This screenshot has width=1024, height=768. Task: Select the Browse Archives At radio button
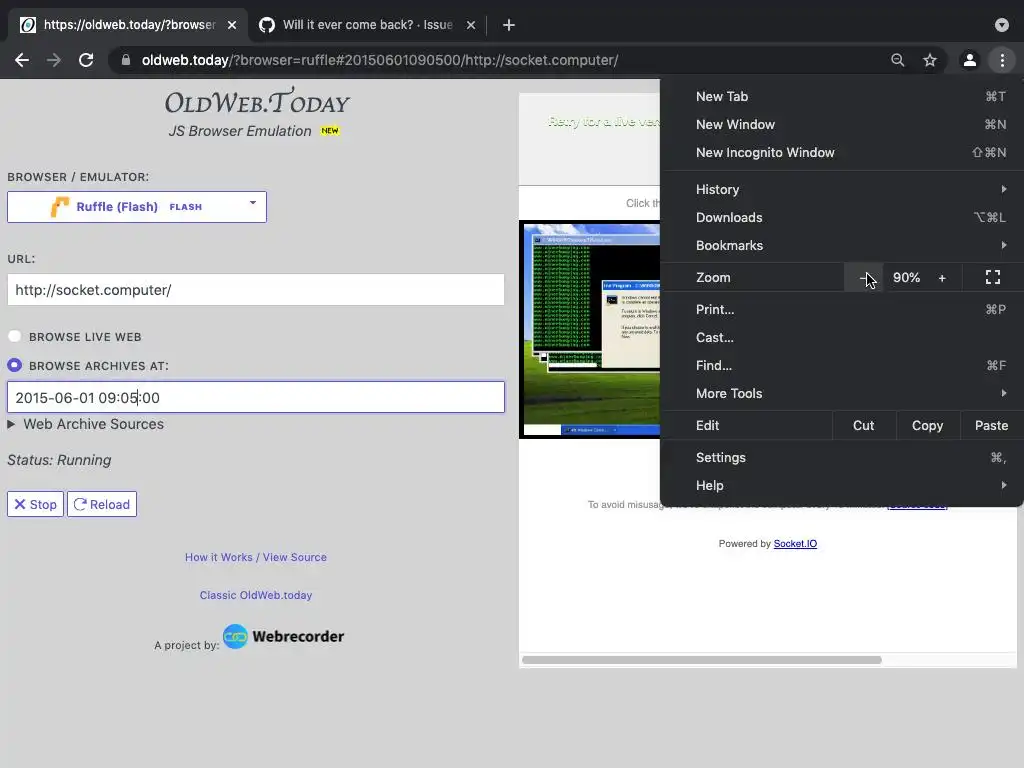(14, 365)
